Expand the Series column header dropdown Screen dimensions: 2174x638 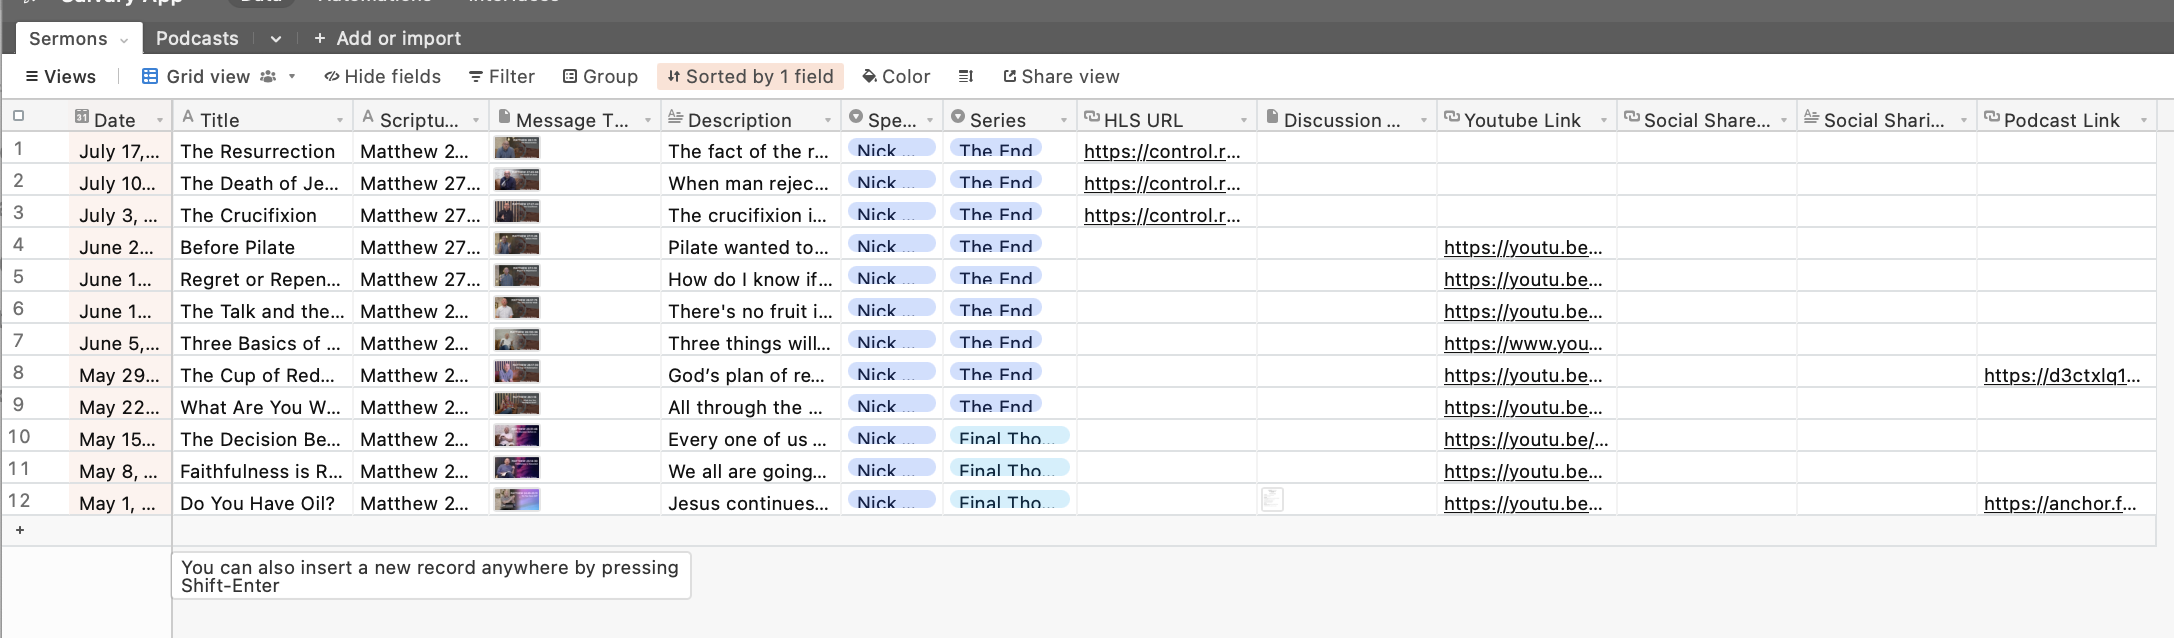point(1063,120)
